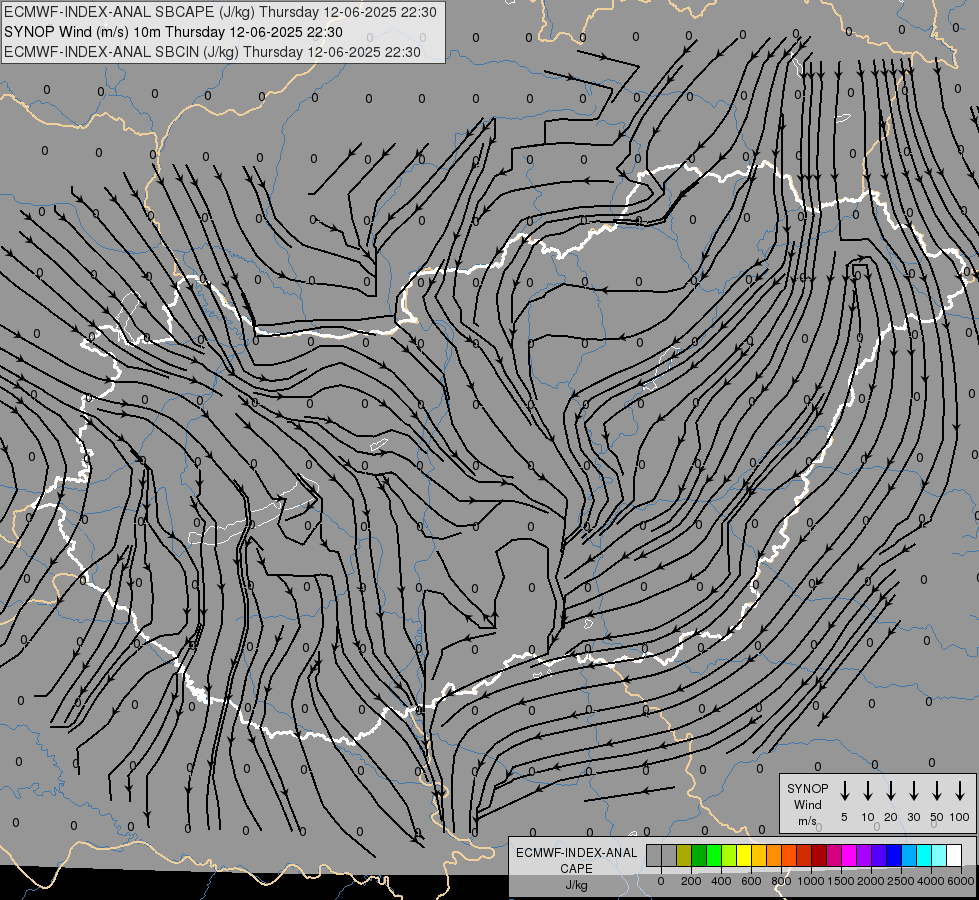979x900 pixels.
Task: Click the 10 m/s wind arrow symbol
Action: (x=867, y=790)
